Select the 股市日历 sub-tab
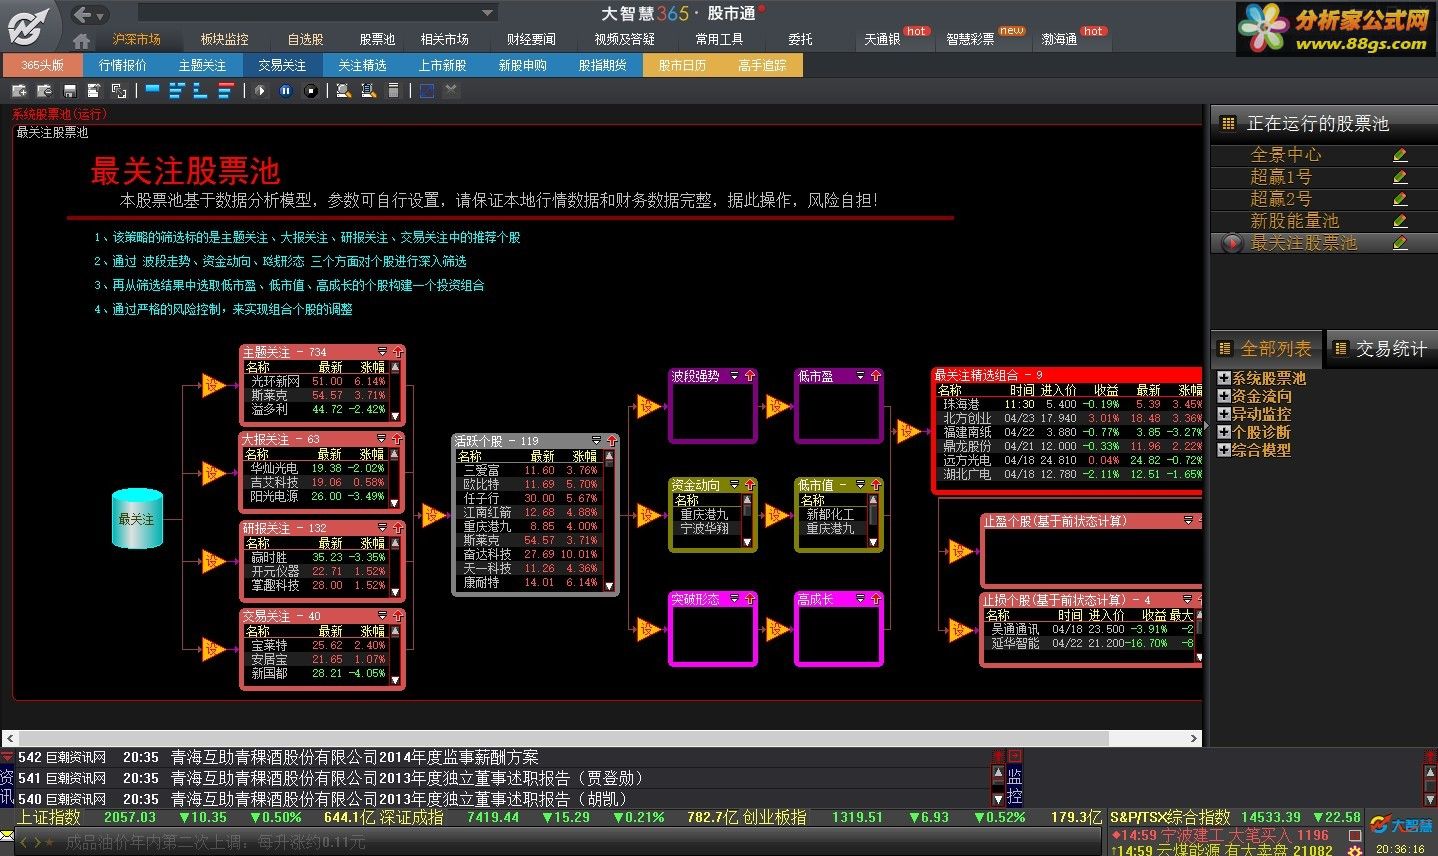Viewport: 1438px width, 856px height. [682, 65]
